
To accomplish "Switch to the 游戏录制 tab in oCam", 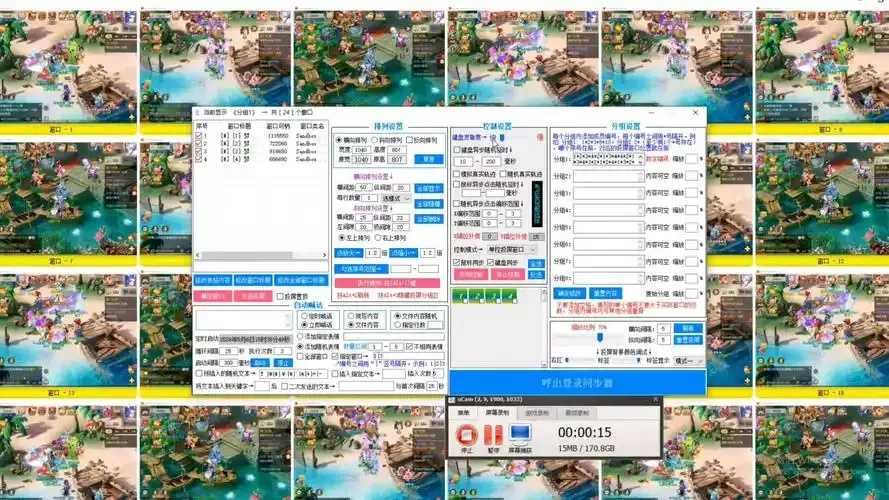I will (x=537, y=413).
